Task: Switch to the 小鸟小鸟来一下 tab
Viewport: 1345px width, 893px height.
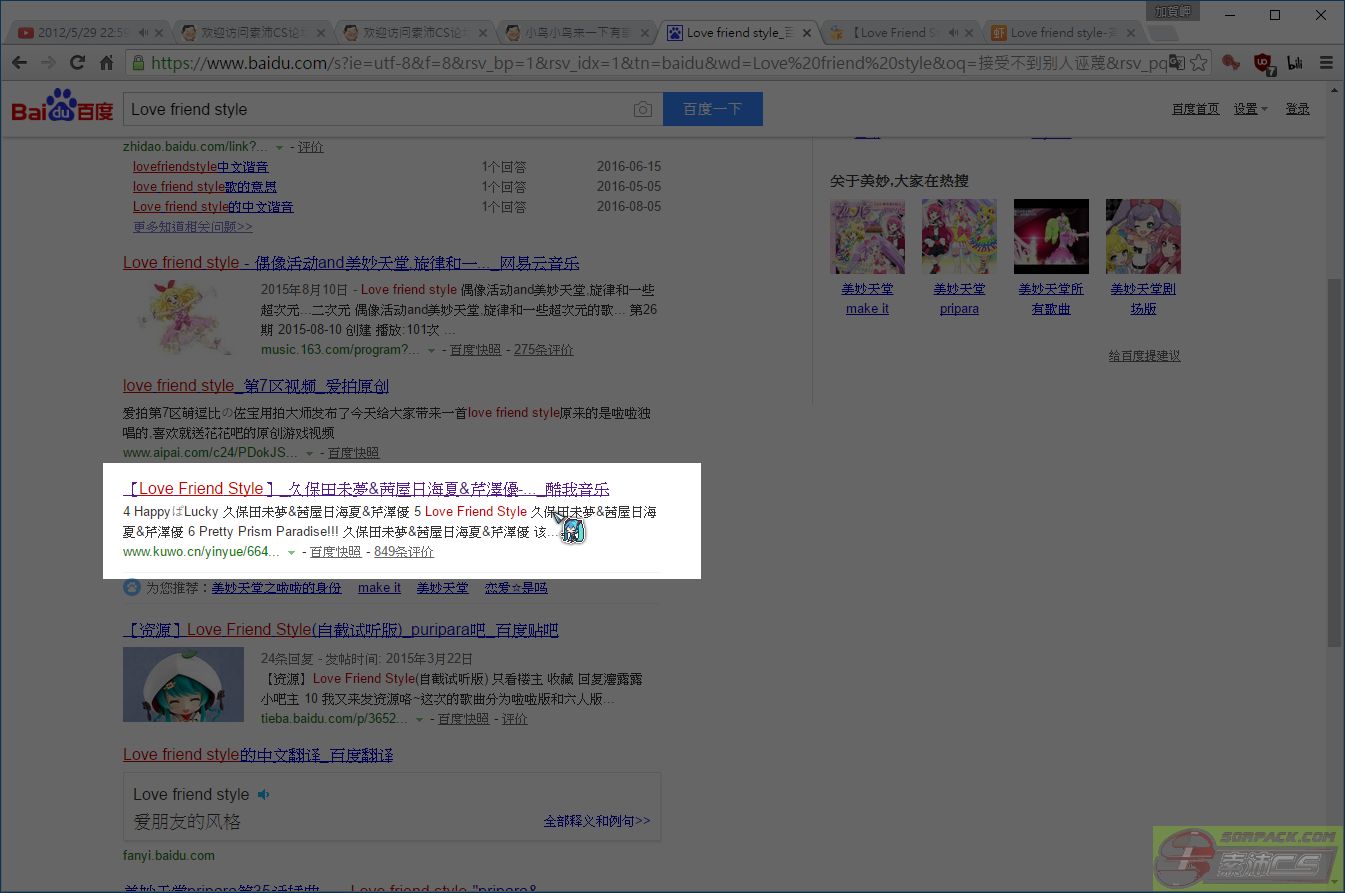Action: pyautogui.click(x=578, y=33)
